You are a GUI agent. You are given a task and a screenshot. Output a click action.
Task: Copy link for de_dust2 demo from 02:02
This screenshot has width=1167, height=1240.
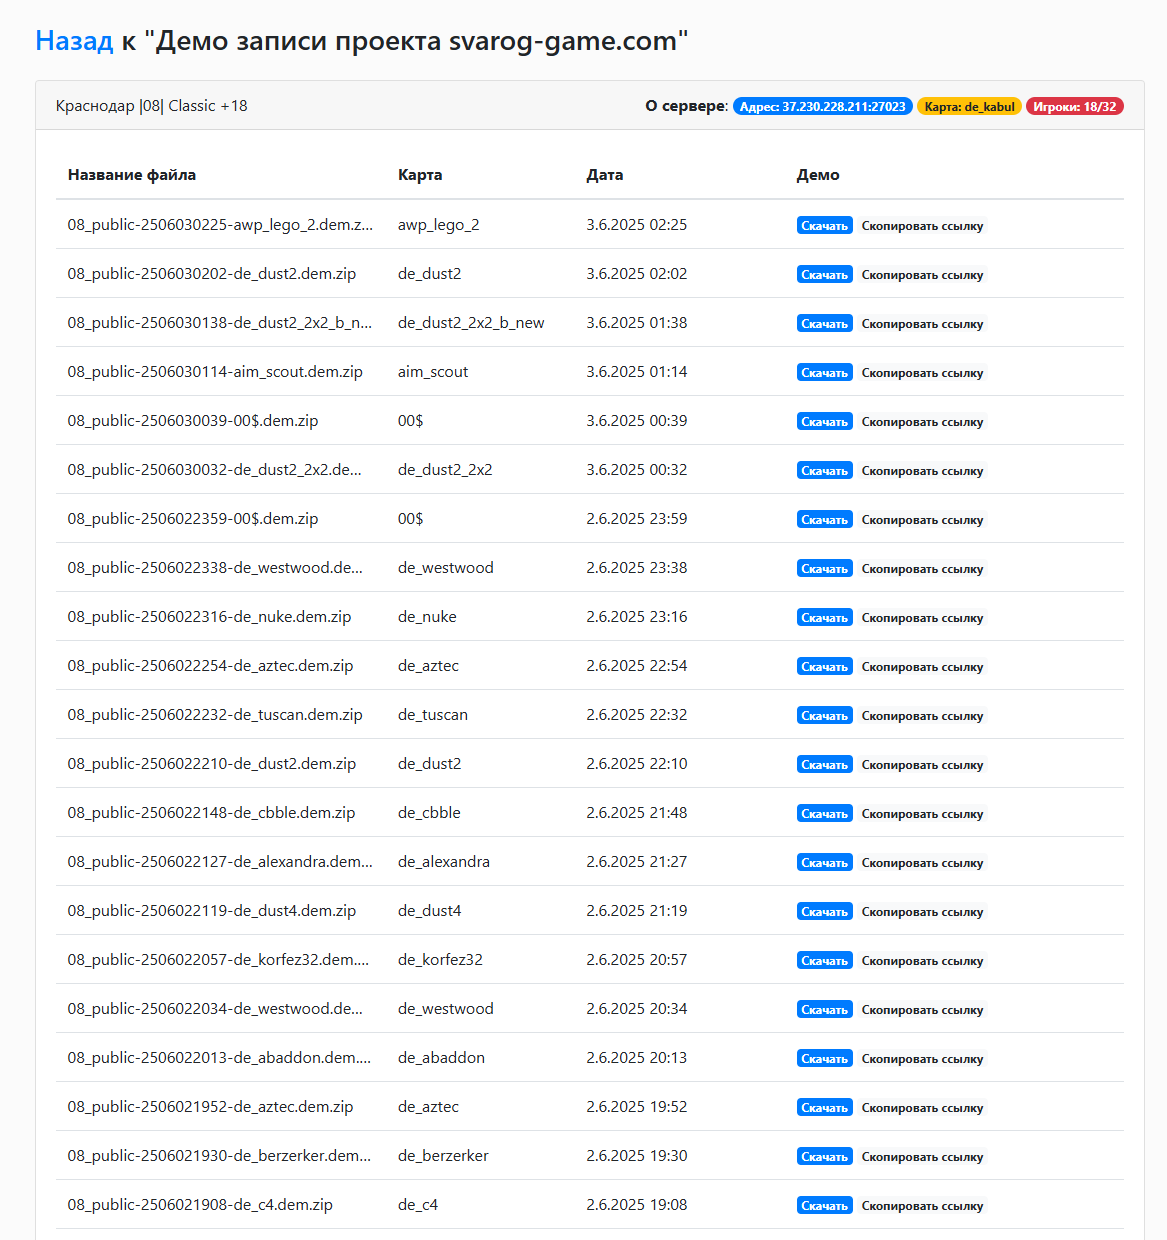click(923, 274)
